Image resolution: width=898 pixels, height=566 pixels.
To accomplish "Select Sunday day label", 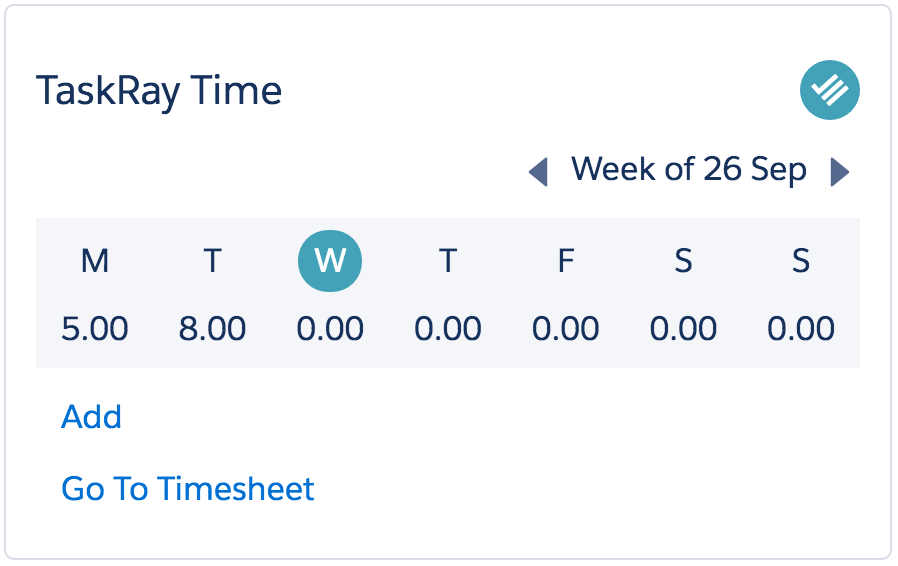I will pyautogui.click(x=801, y=261).
